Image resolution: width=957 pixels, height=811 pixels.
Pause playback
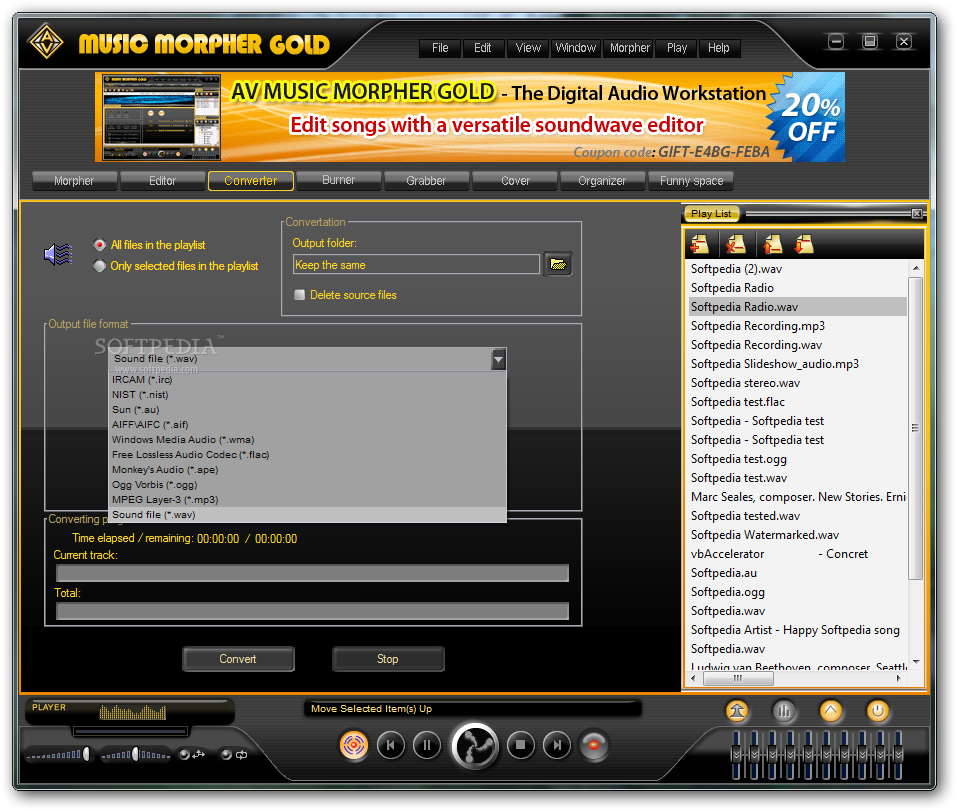tap(427, 745)
